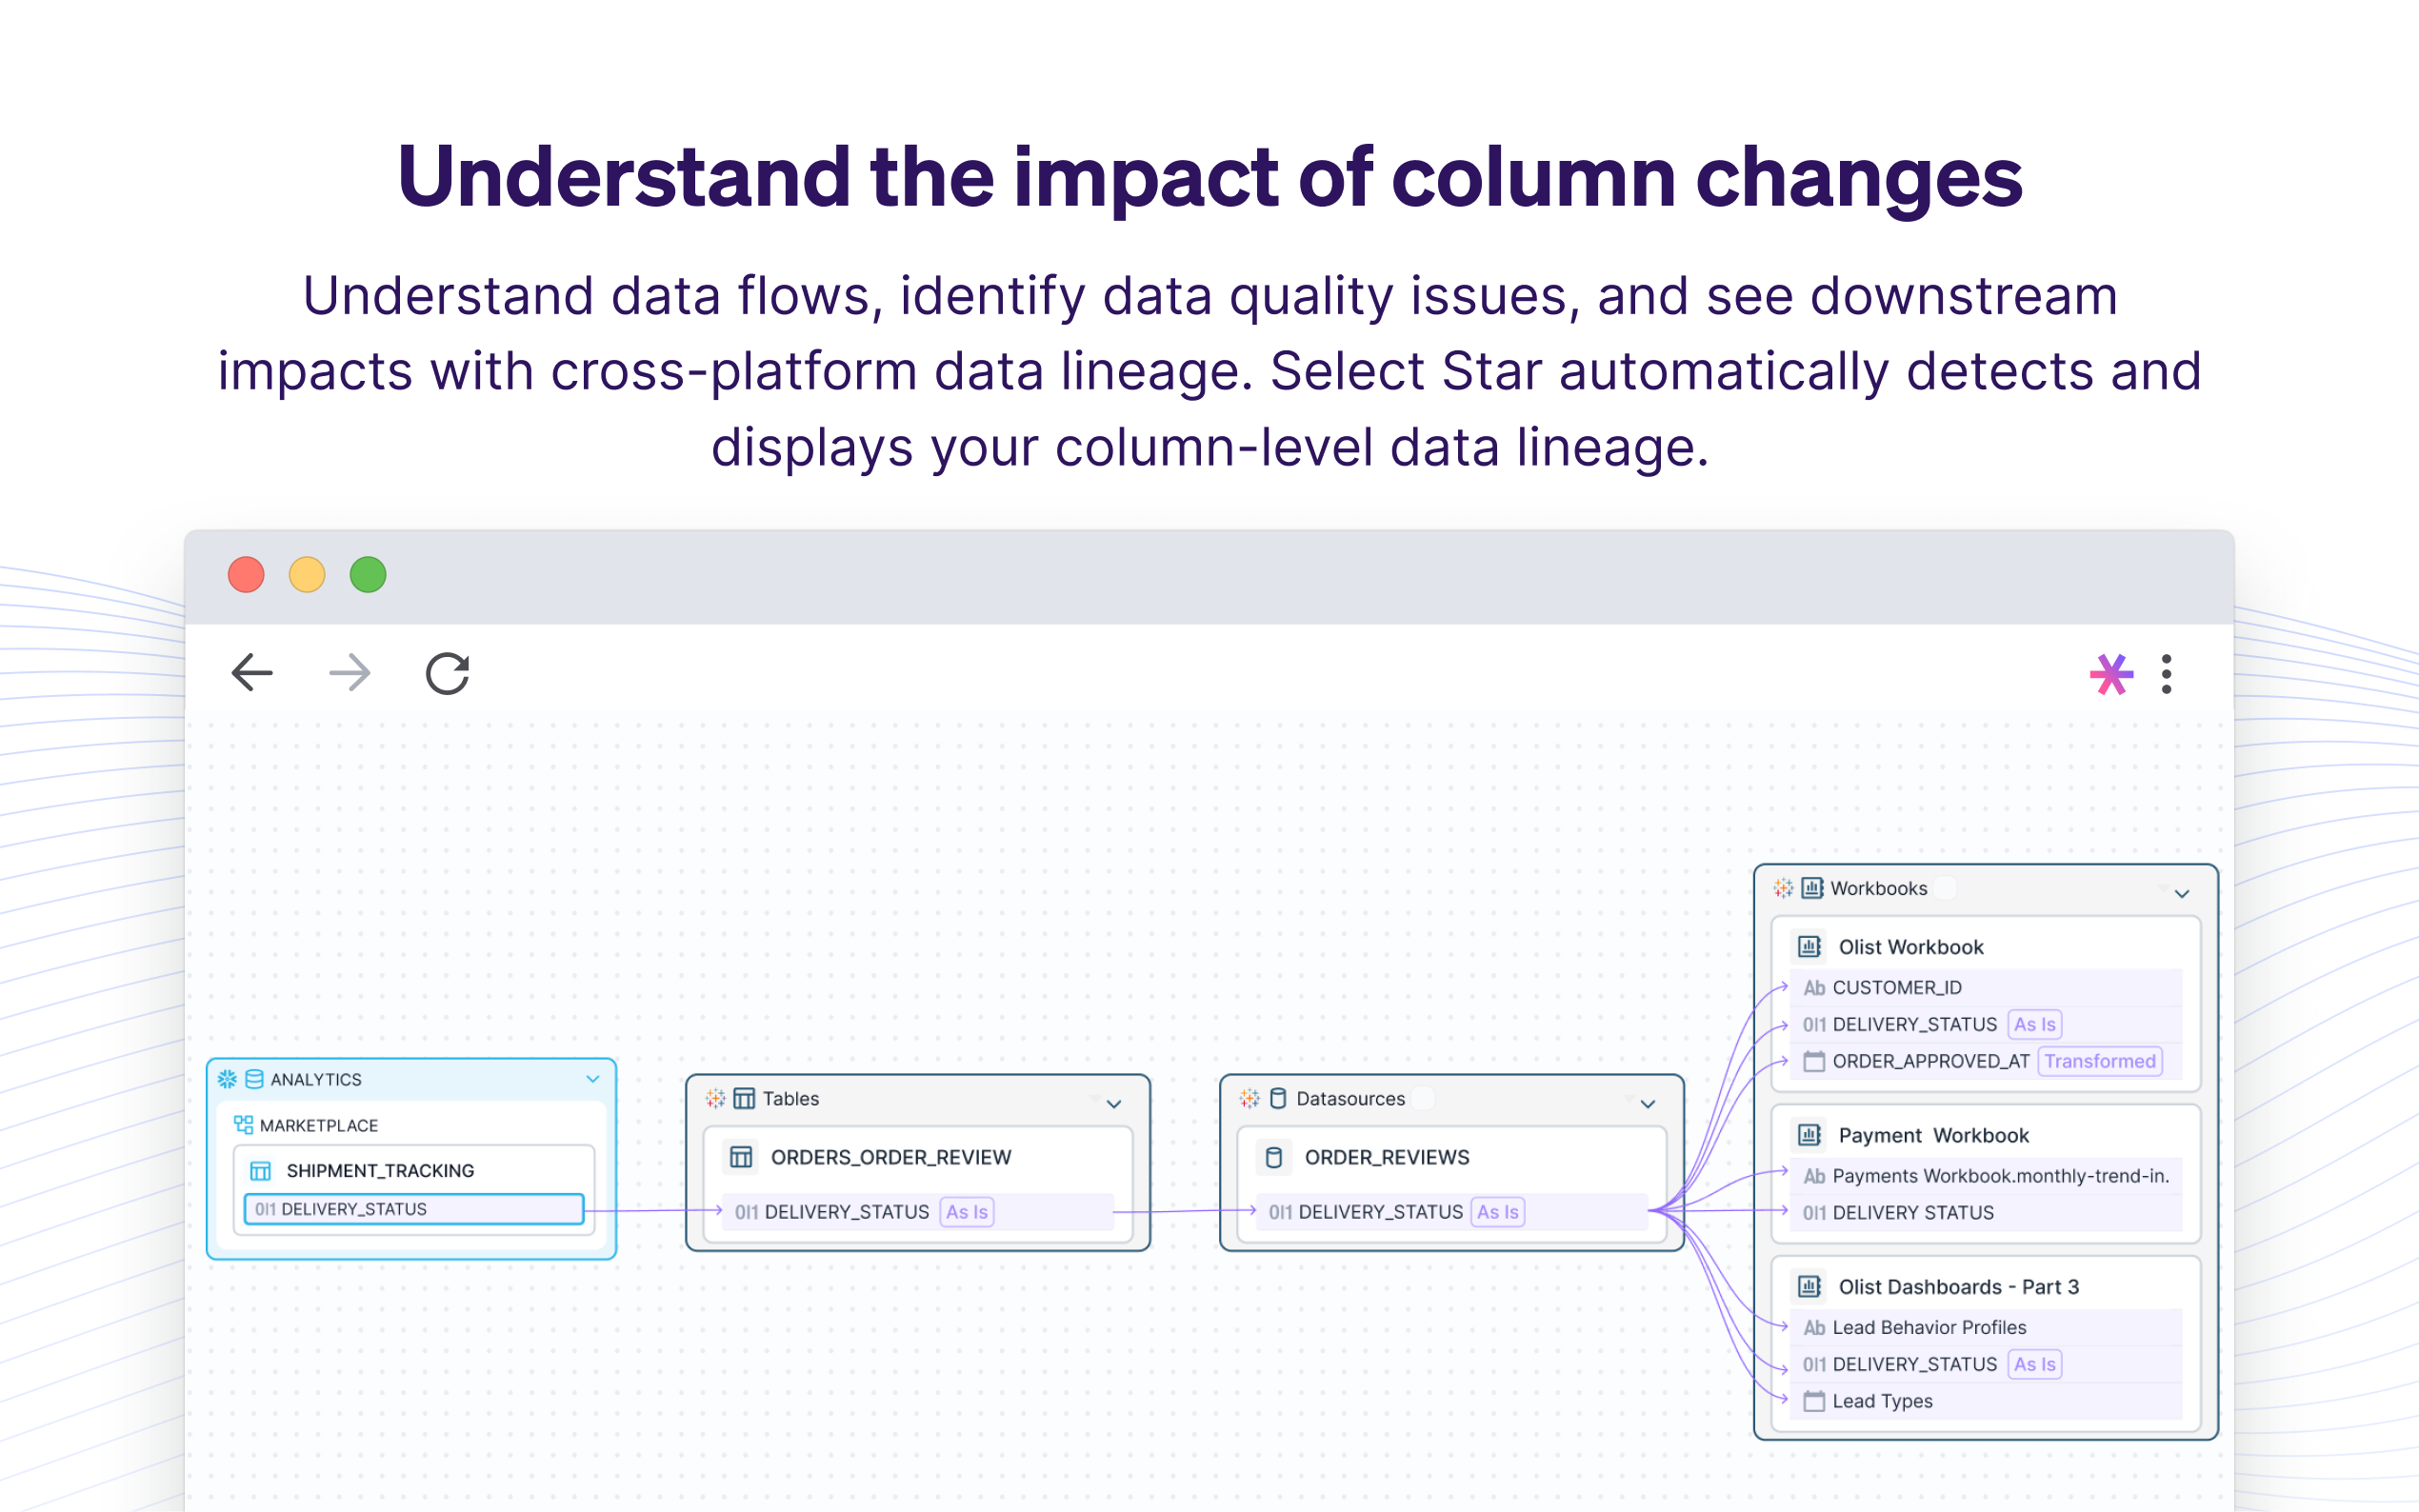Collapse the Workbooks group chevron
This screenshot has height=1512, width=2419.
tap(2182, 893)
